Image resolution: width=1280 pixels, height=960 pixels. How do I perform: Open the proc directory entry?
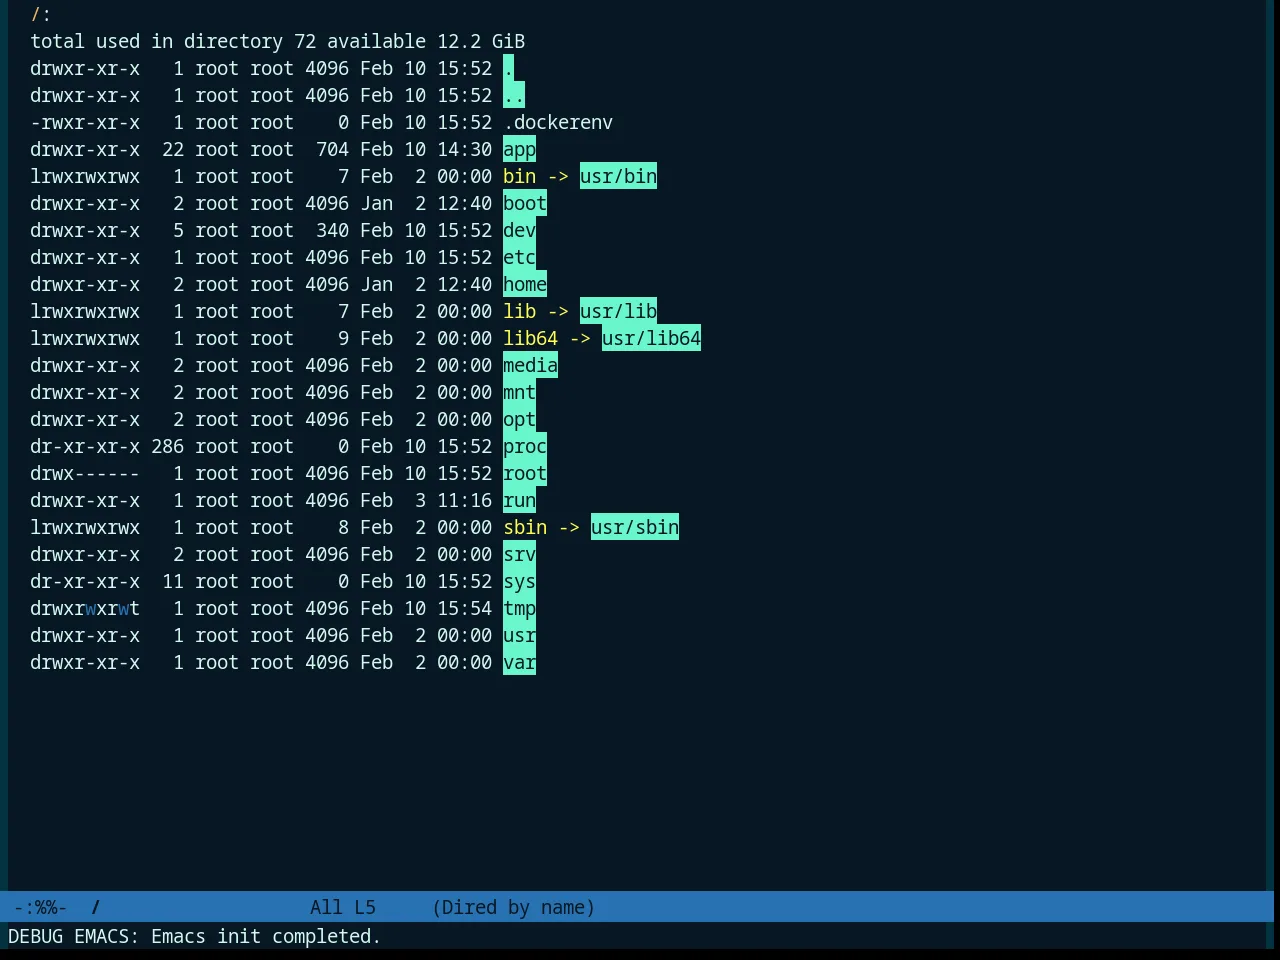coord(525,447)
